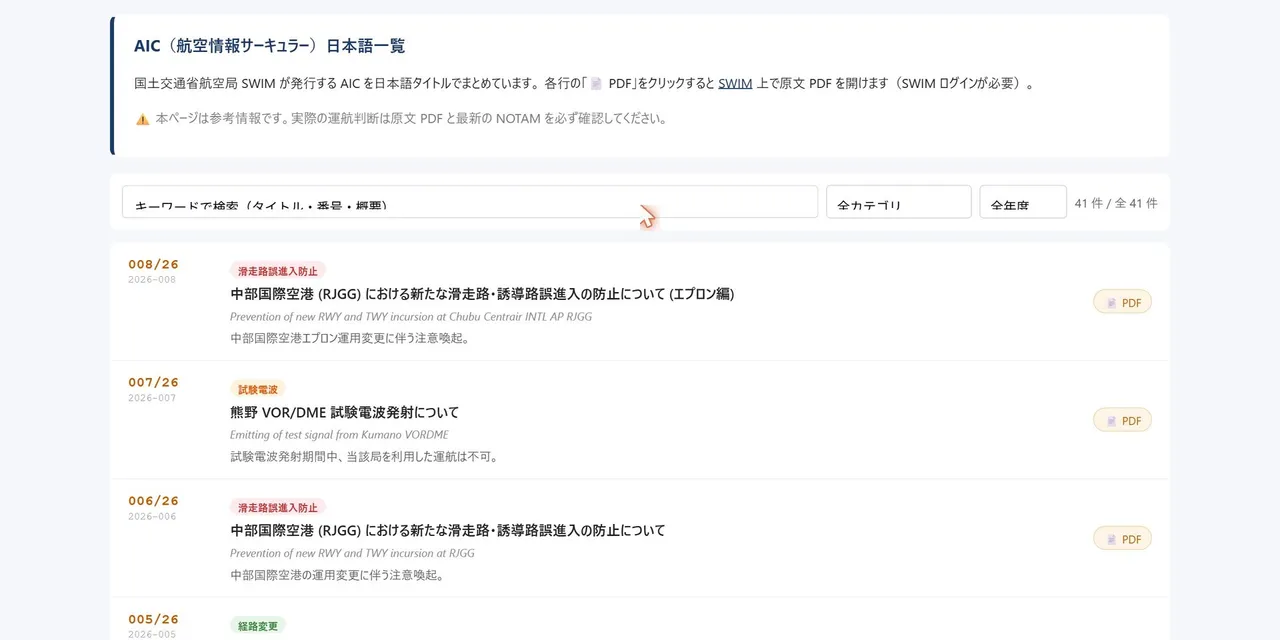The height and width of the screenshot is (640, 1280).
Task: Click subtitle Prevention of new RWY... at RJGG
Action: (x=352, y=553)
